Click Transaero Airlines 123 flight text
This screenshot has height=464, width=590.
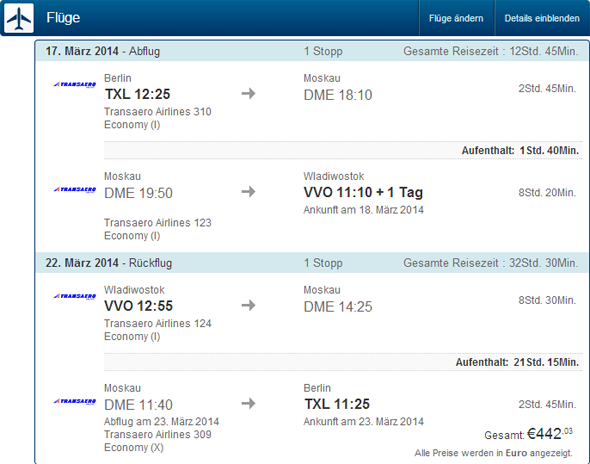click(x=158, y=223)
